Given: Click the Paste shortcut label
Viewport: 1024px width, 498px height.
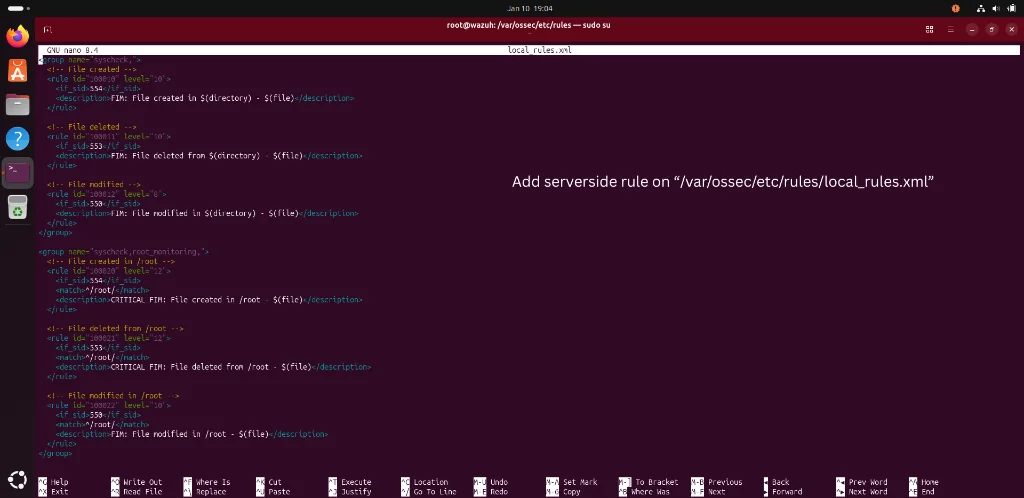Looking at the screenshot, I should point(279,492).
